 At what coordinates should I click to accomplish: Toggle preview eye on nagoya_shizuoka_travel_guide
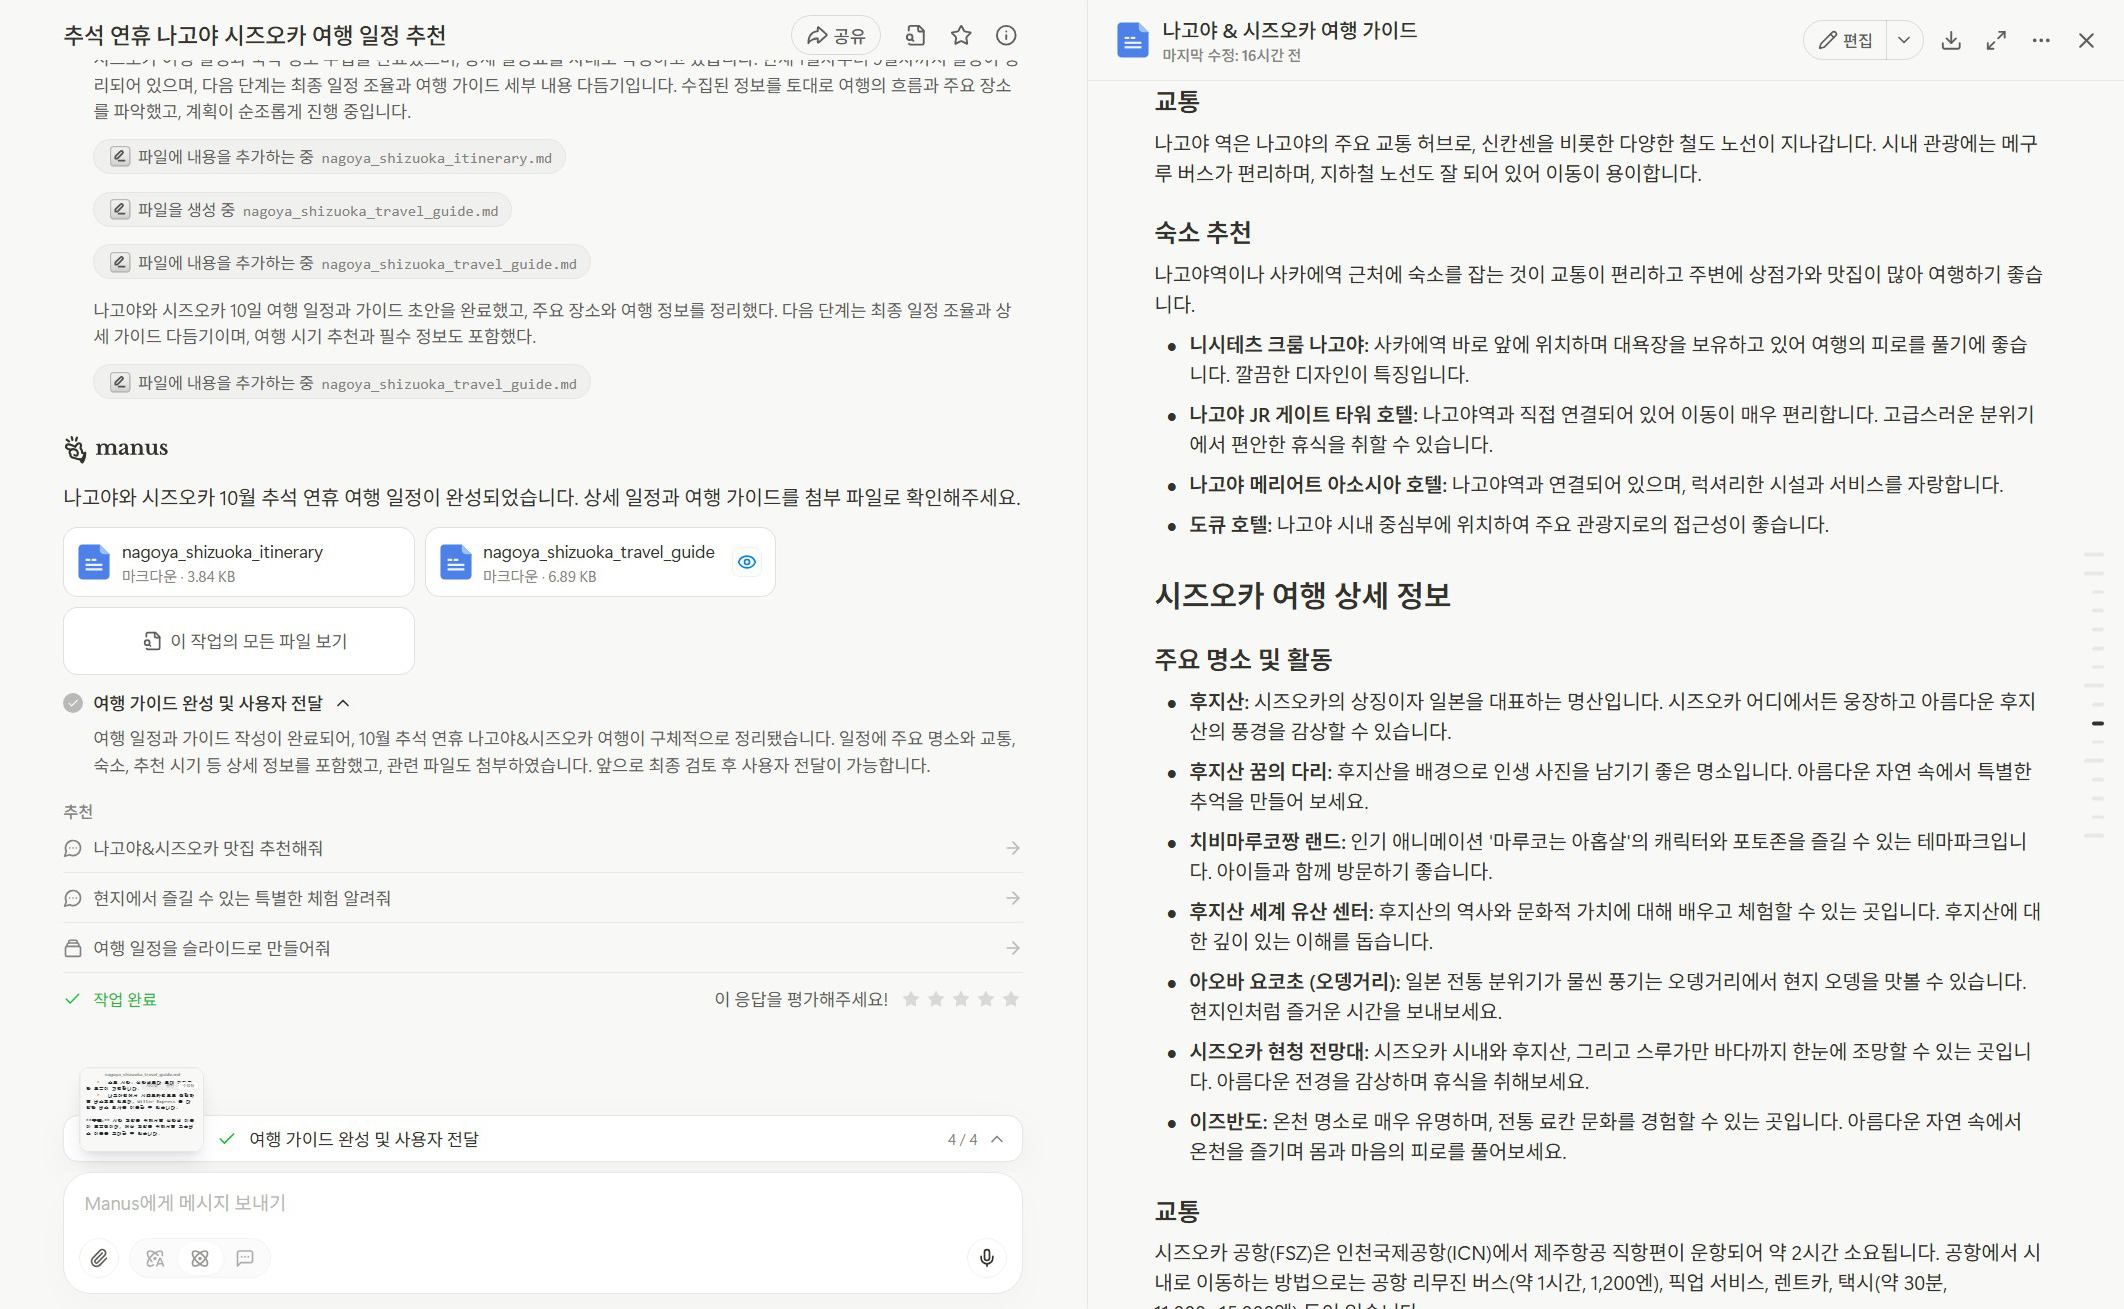pyautogui.click(x=746, y=562)
